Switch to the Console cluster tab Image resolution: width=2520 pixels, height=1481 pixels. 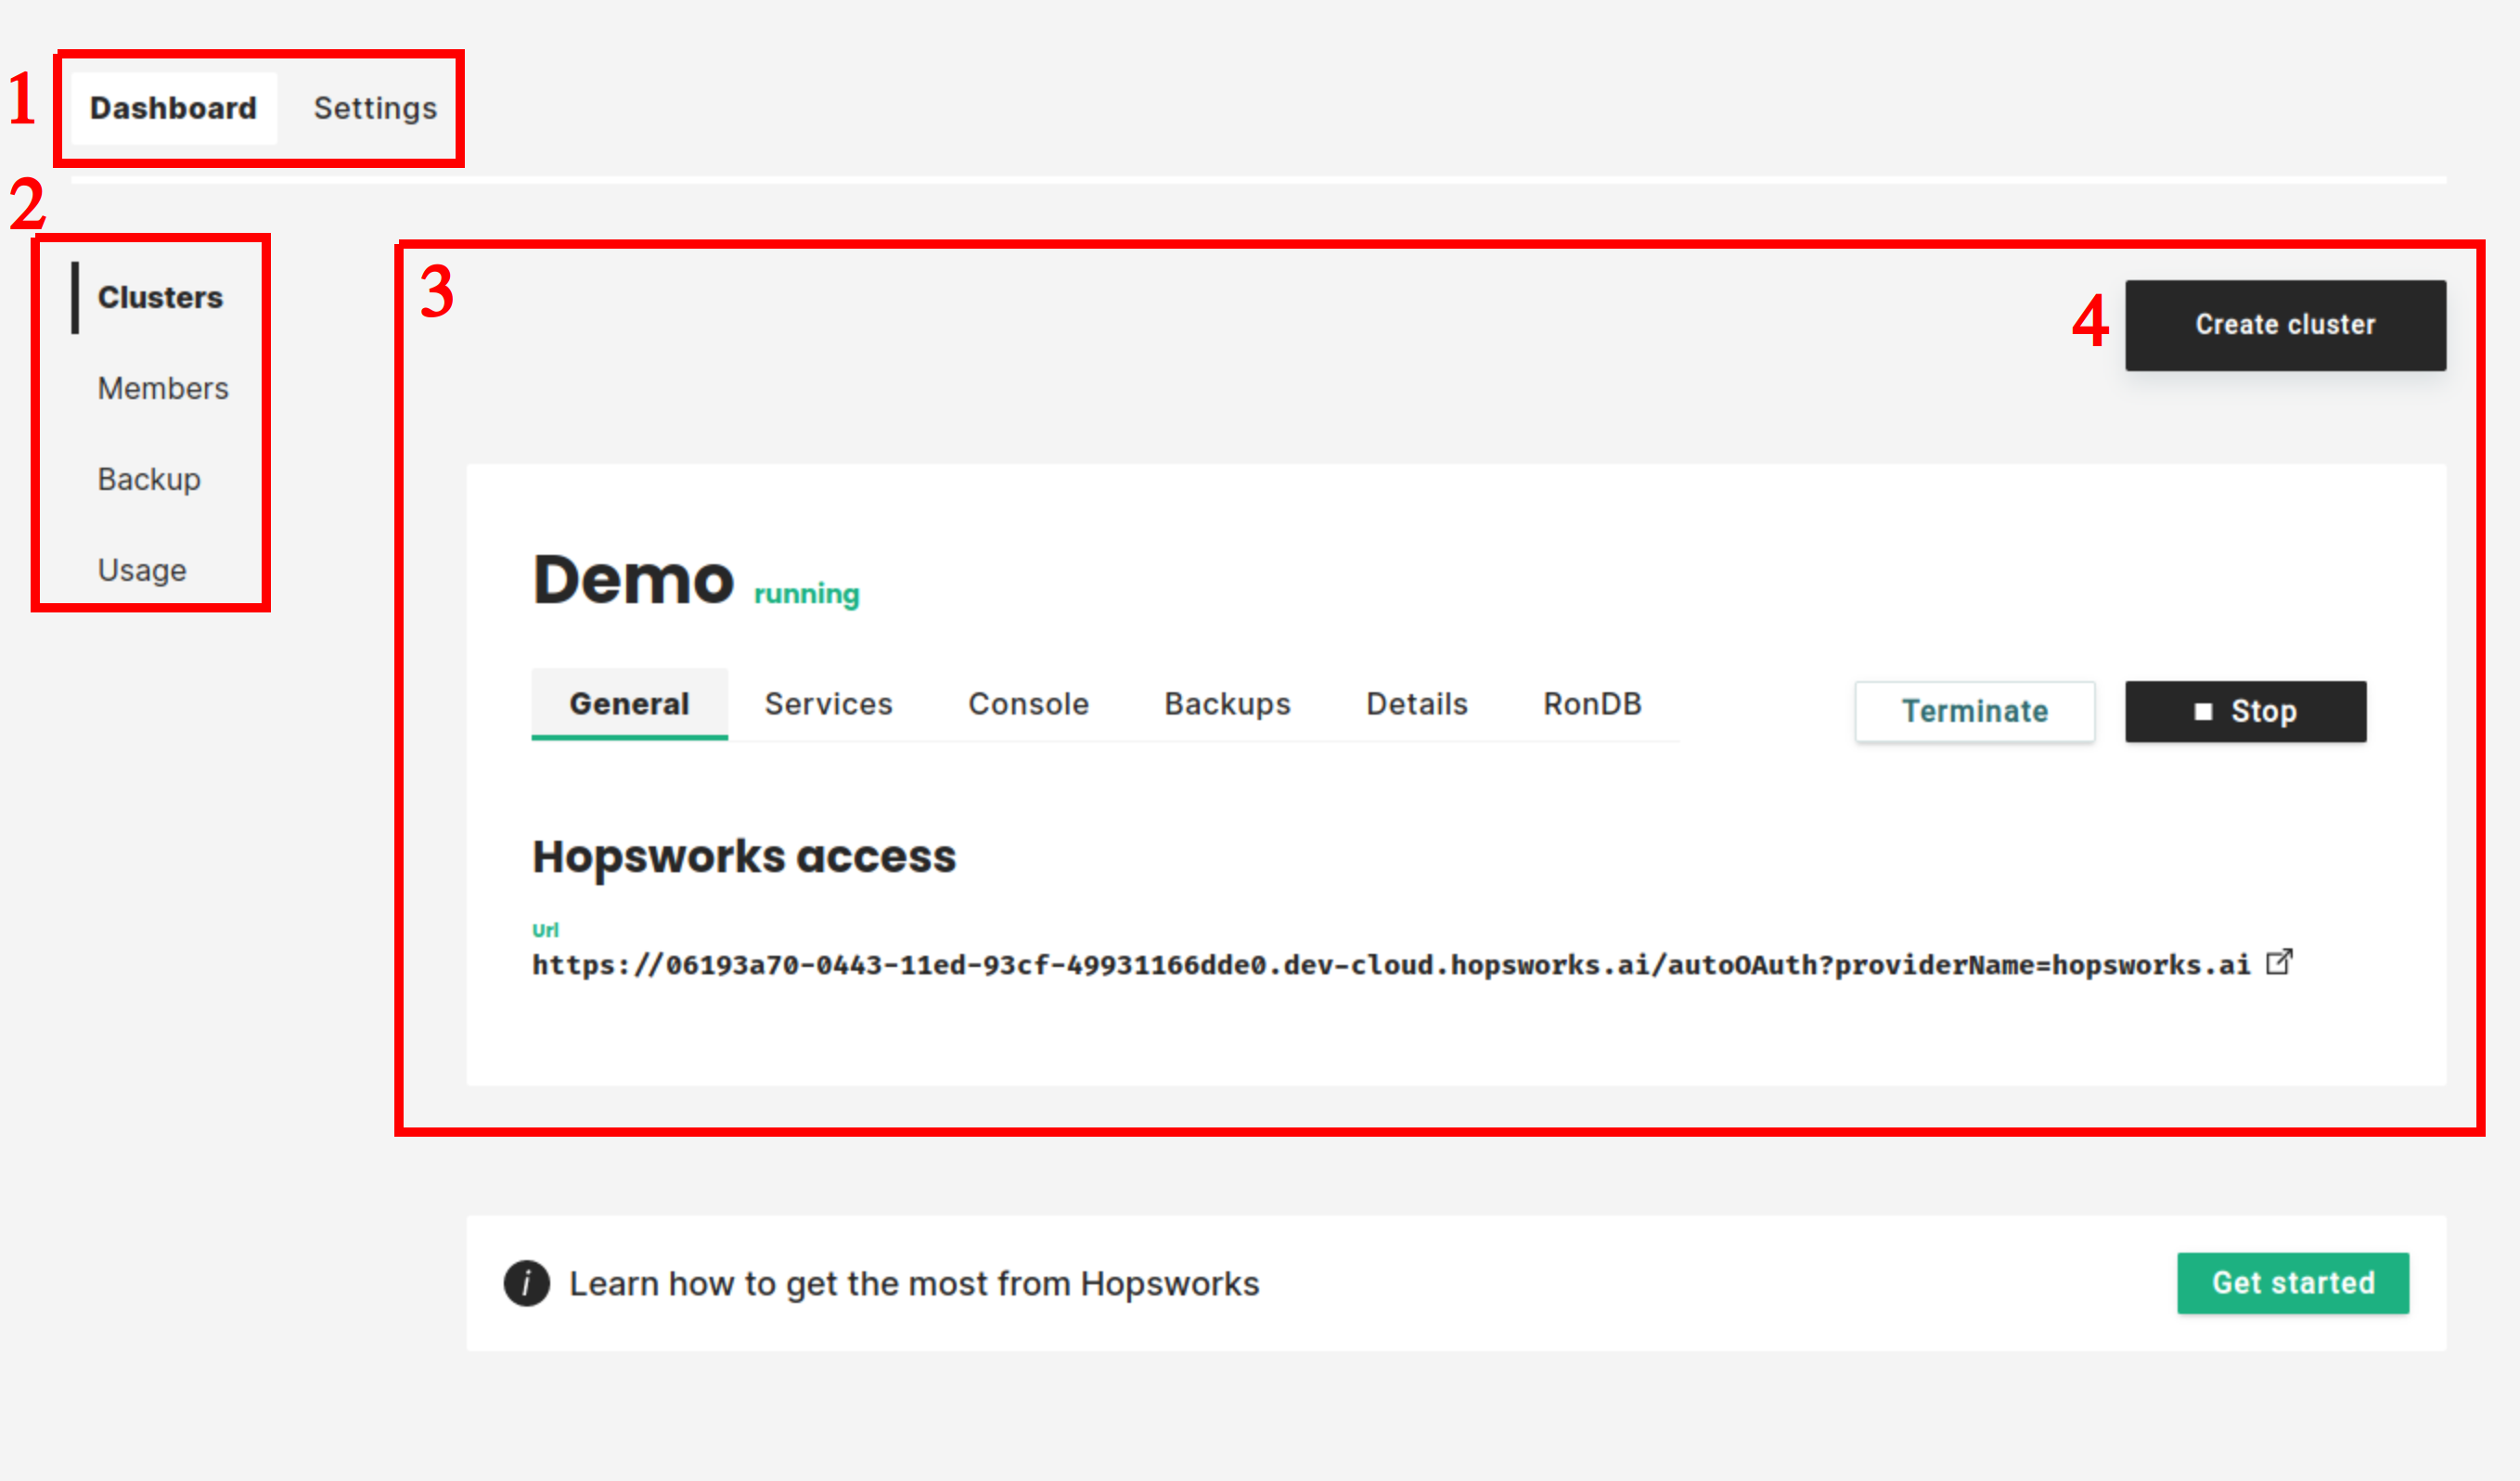point(1028,704)
